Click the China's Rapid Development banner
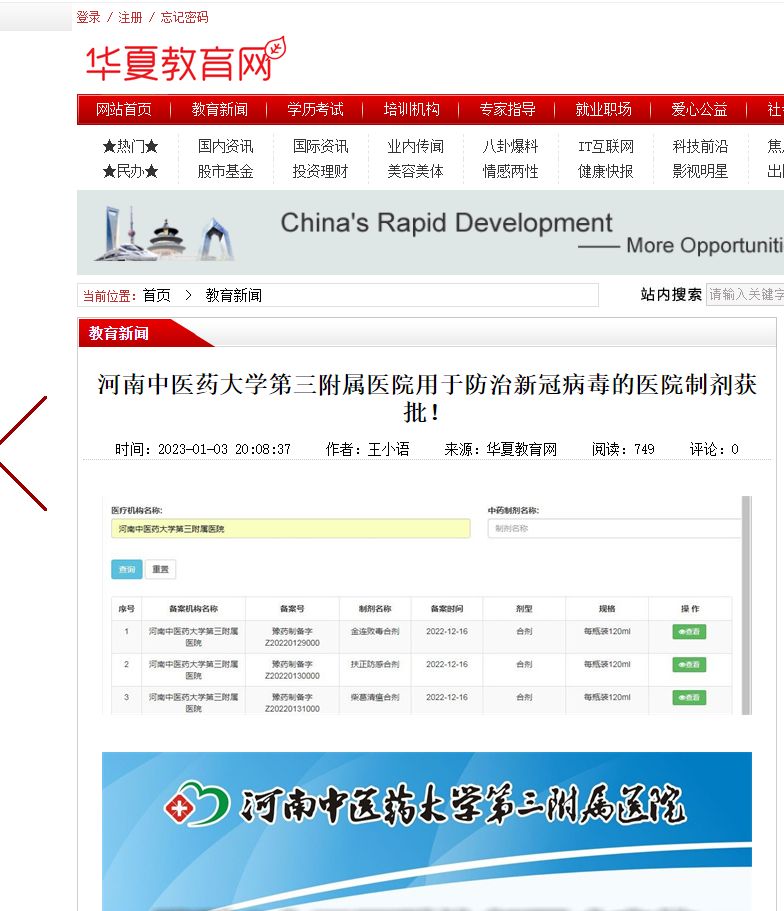This screenshot has width=784, height=911. (430, 233)
